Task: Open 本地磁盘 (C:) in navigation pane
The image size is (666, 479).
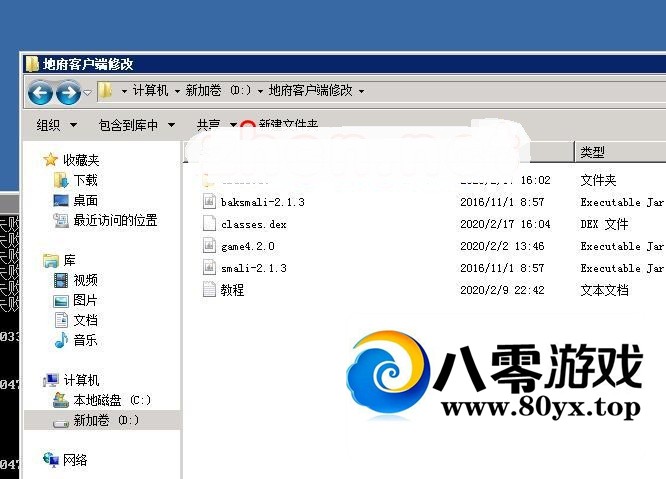Action: point(112,400)
